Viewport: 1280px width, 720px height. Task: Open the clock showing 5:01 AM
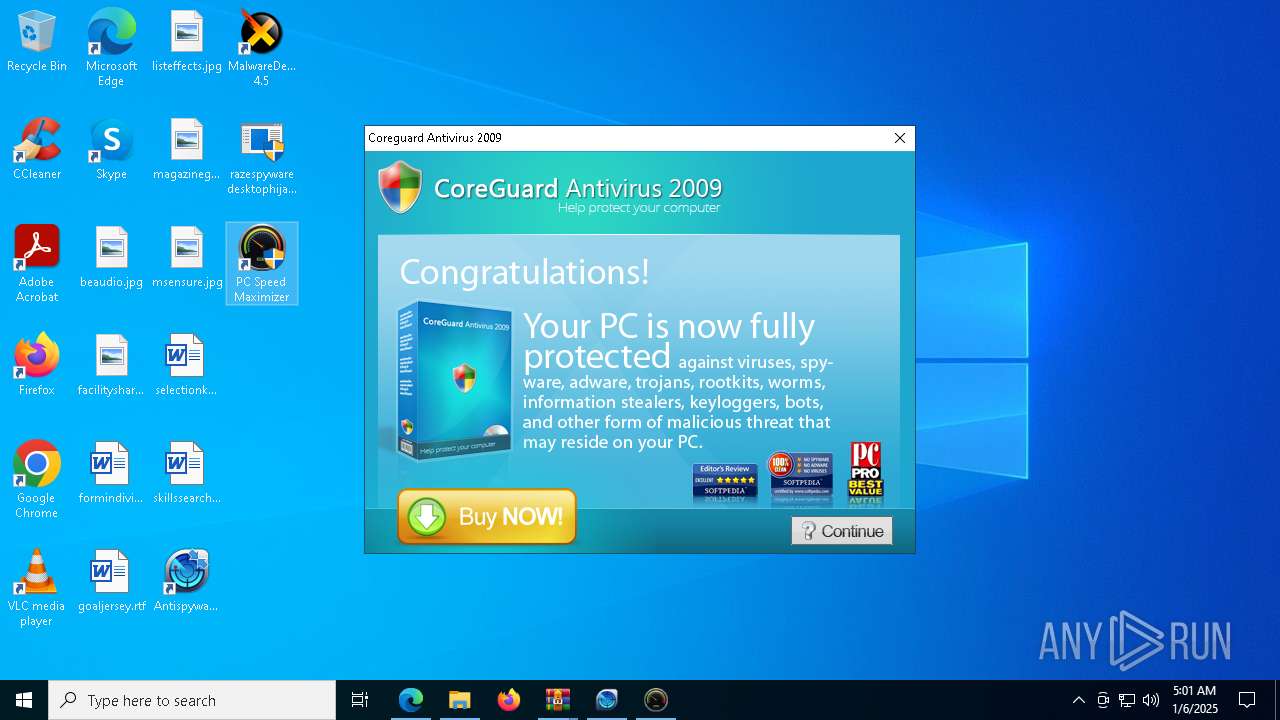[x=1195, y=700]
